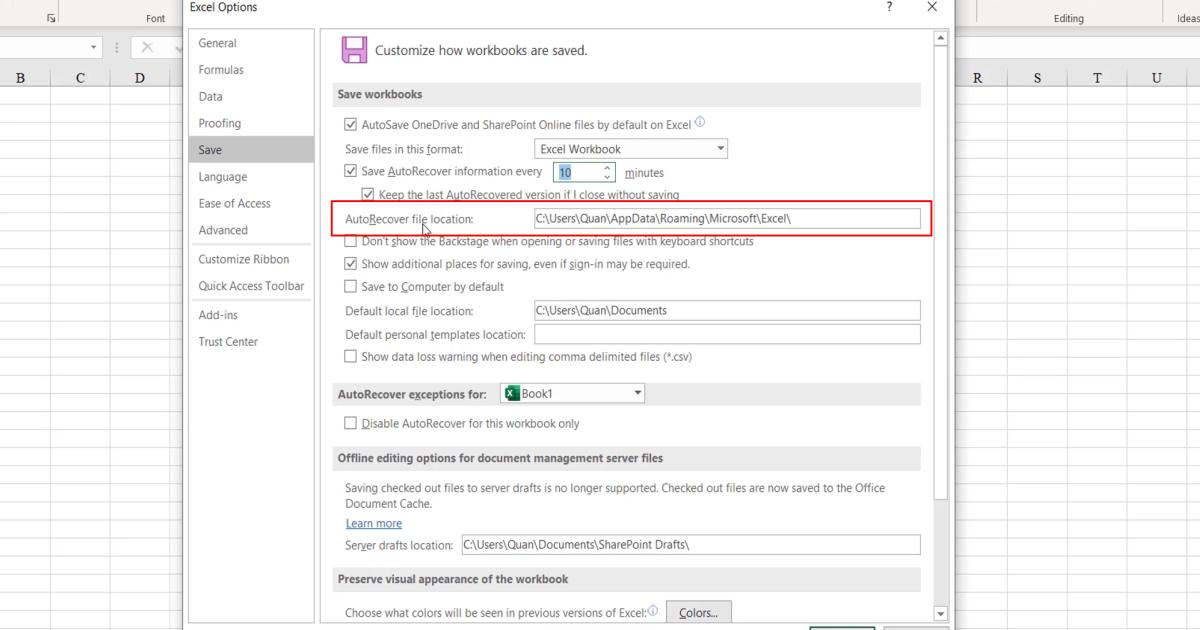Enable Disable AutoRecover for this workbook only
Viewport: 1200px width, 630px height.
351,423
